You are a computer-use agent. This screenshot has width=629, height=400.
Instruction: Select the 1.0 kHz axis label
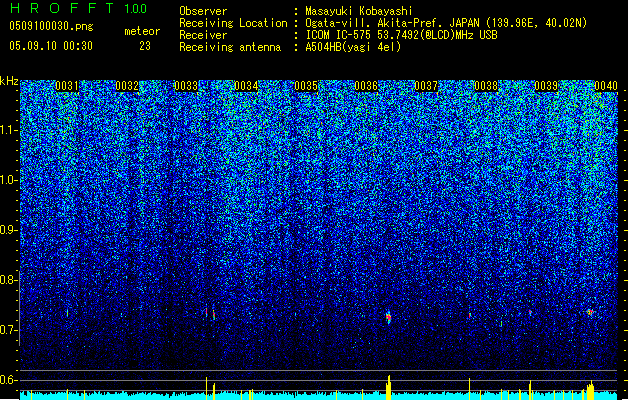click(x=8, y=180)
